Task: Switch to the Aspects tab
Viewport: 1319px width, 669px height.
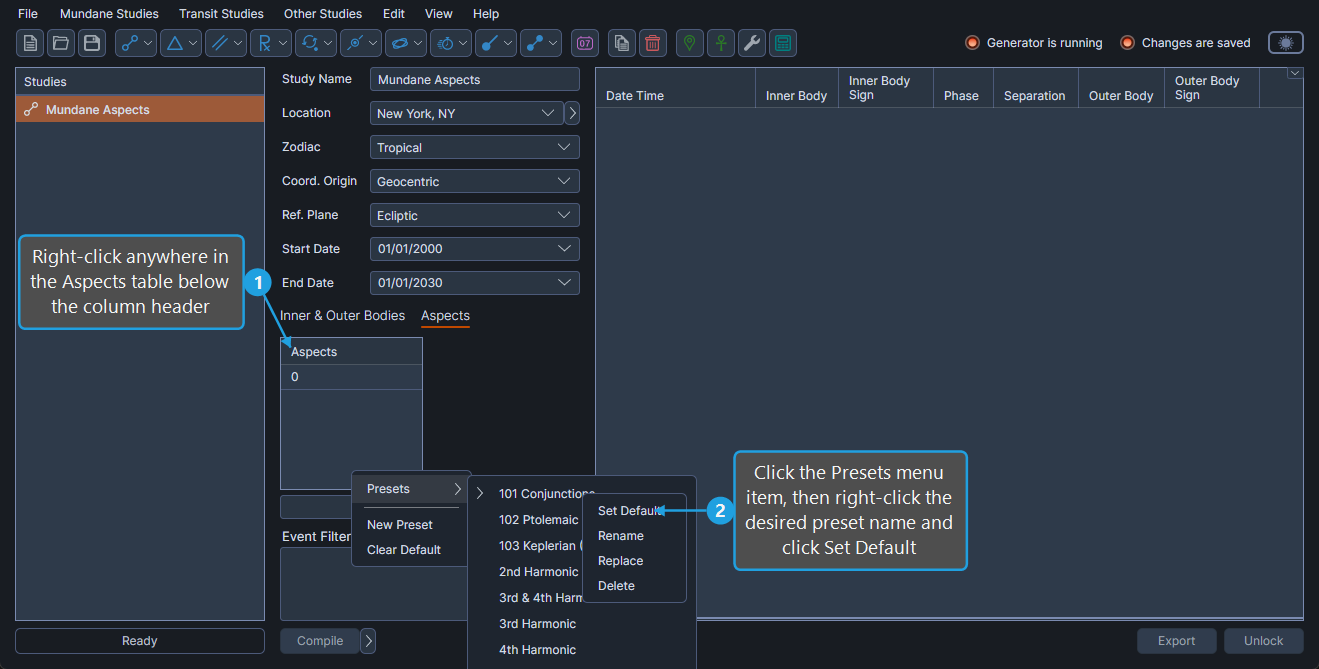Action: point(445,315)
